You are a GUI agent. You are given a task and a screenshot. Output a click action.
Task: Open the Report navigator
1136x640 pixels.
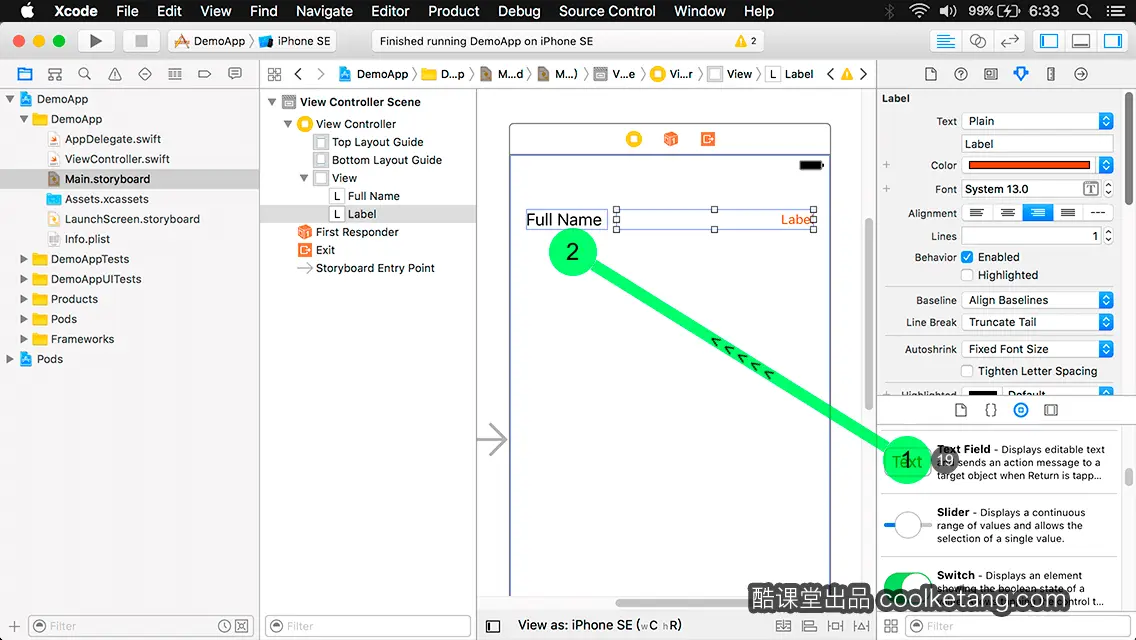pos(235,74)
